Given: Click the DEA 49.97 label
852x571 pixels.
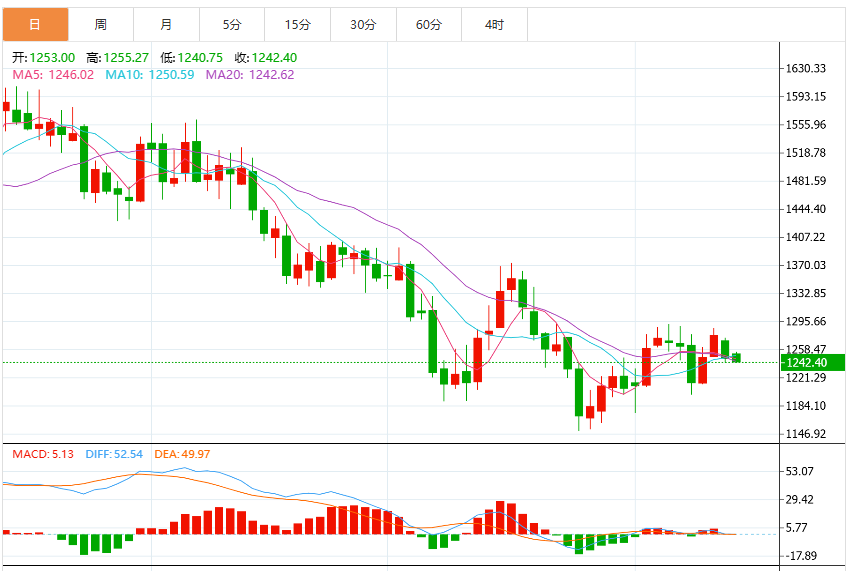Looking at the screenshot, I should pos(182,454).
